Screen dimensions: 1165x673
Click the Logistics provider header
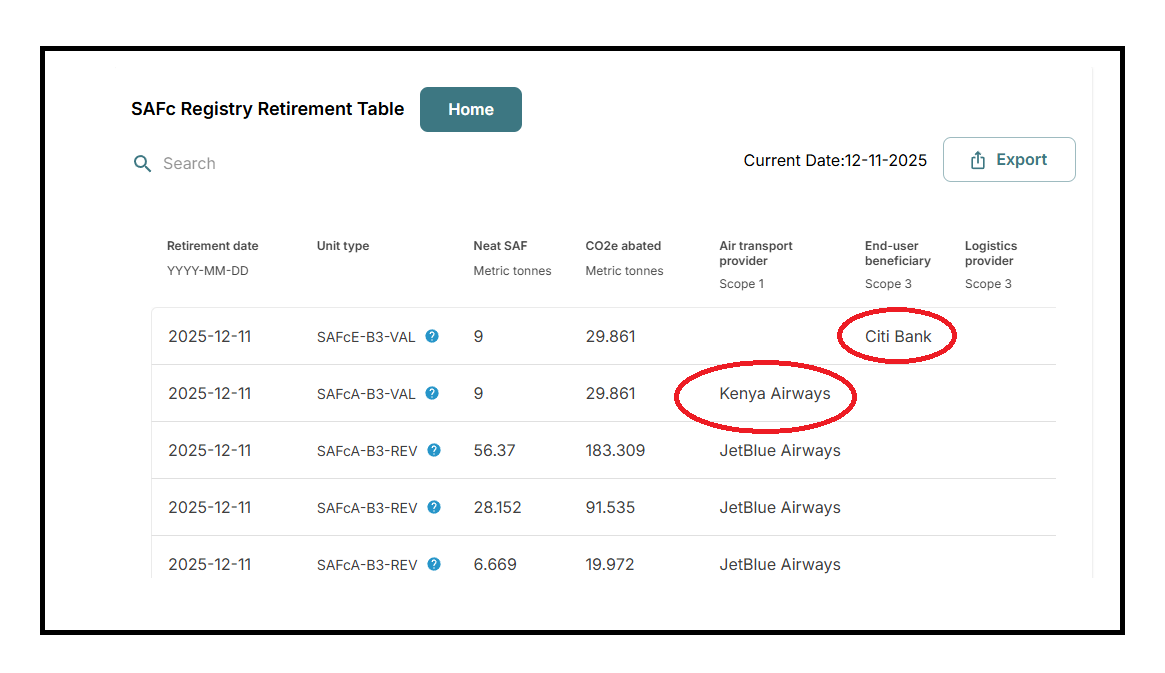point(990,253)
